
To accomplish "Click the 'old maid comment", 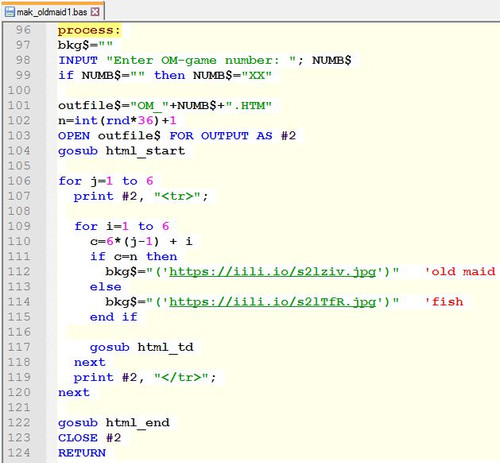I will (x=460, y=271).
